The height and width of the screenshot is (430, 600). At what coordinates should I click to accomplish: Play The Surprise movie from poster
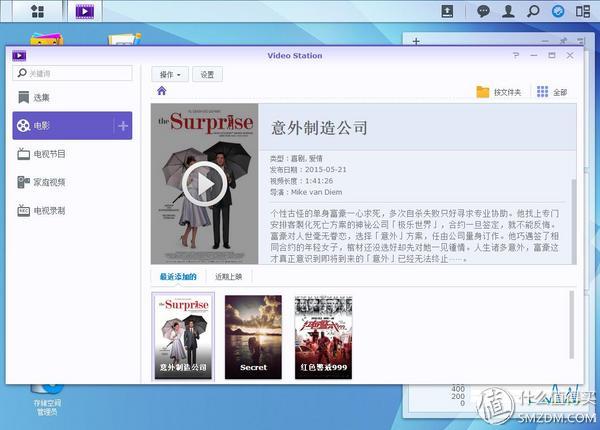click(203, 183)
